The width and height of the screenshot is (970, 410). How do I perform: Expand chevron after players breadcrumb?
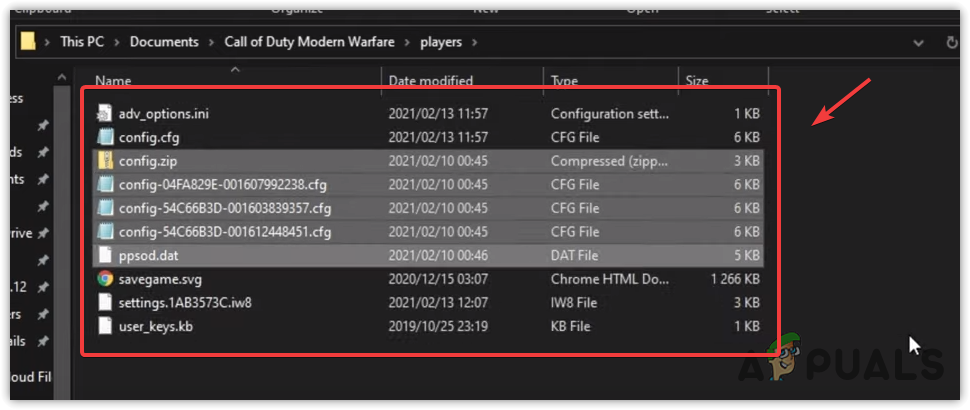point(474,42)
